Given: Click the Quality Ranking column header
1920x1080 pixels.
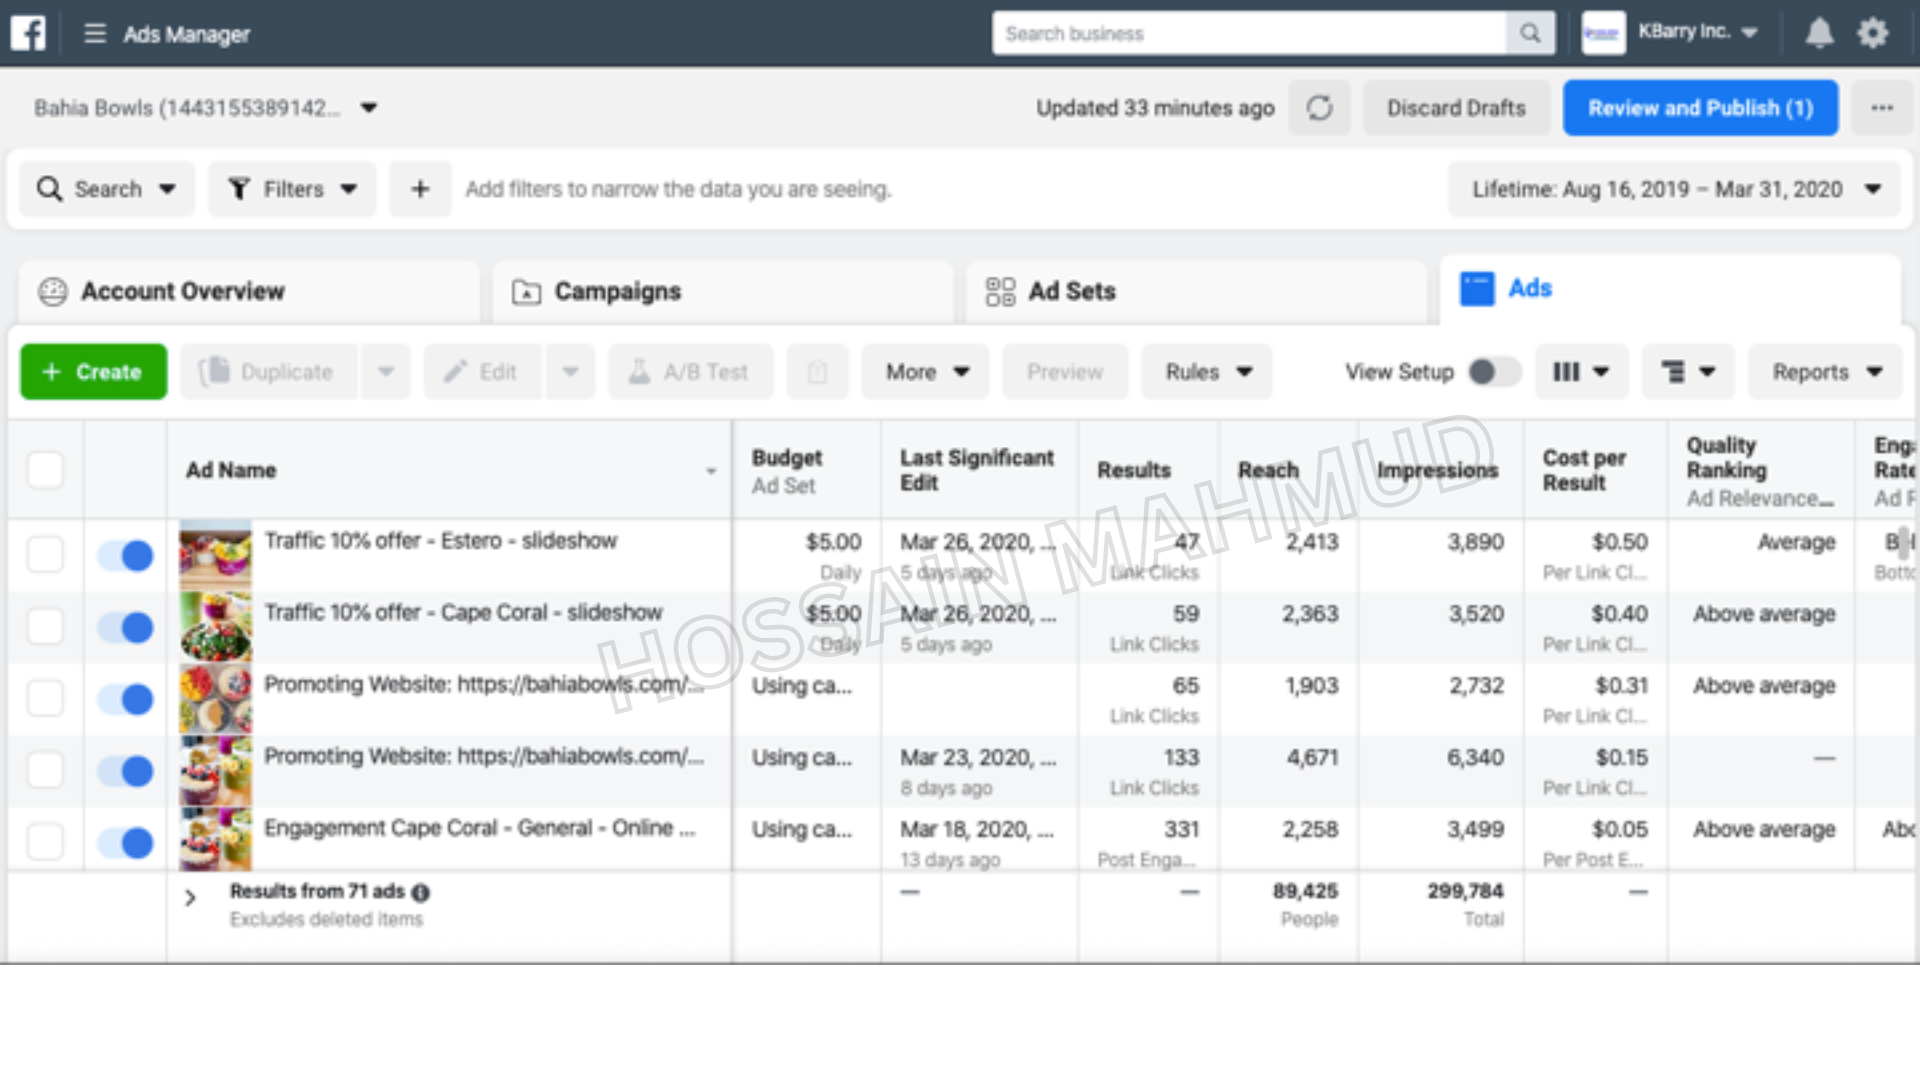Looking at the screenshot, I should [x=1761, y=470].
